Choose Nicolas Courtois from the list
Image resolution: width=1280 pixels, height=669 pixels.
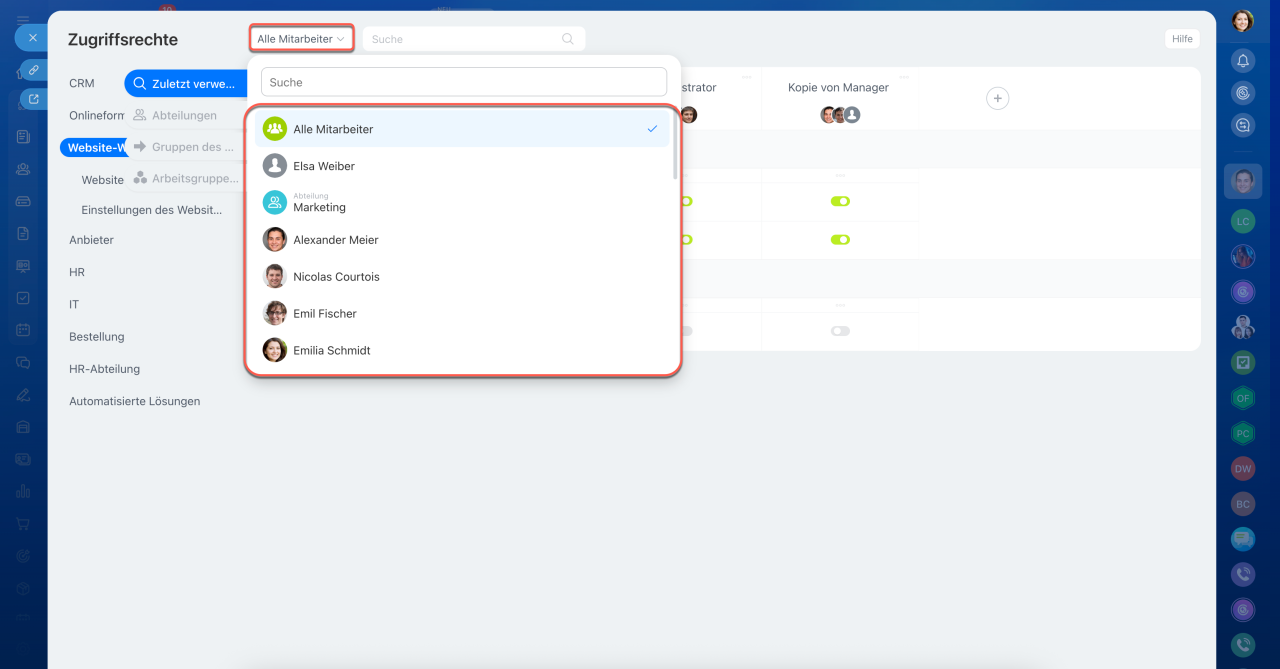tap(462, 277)
